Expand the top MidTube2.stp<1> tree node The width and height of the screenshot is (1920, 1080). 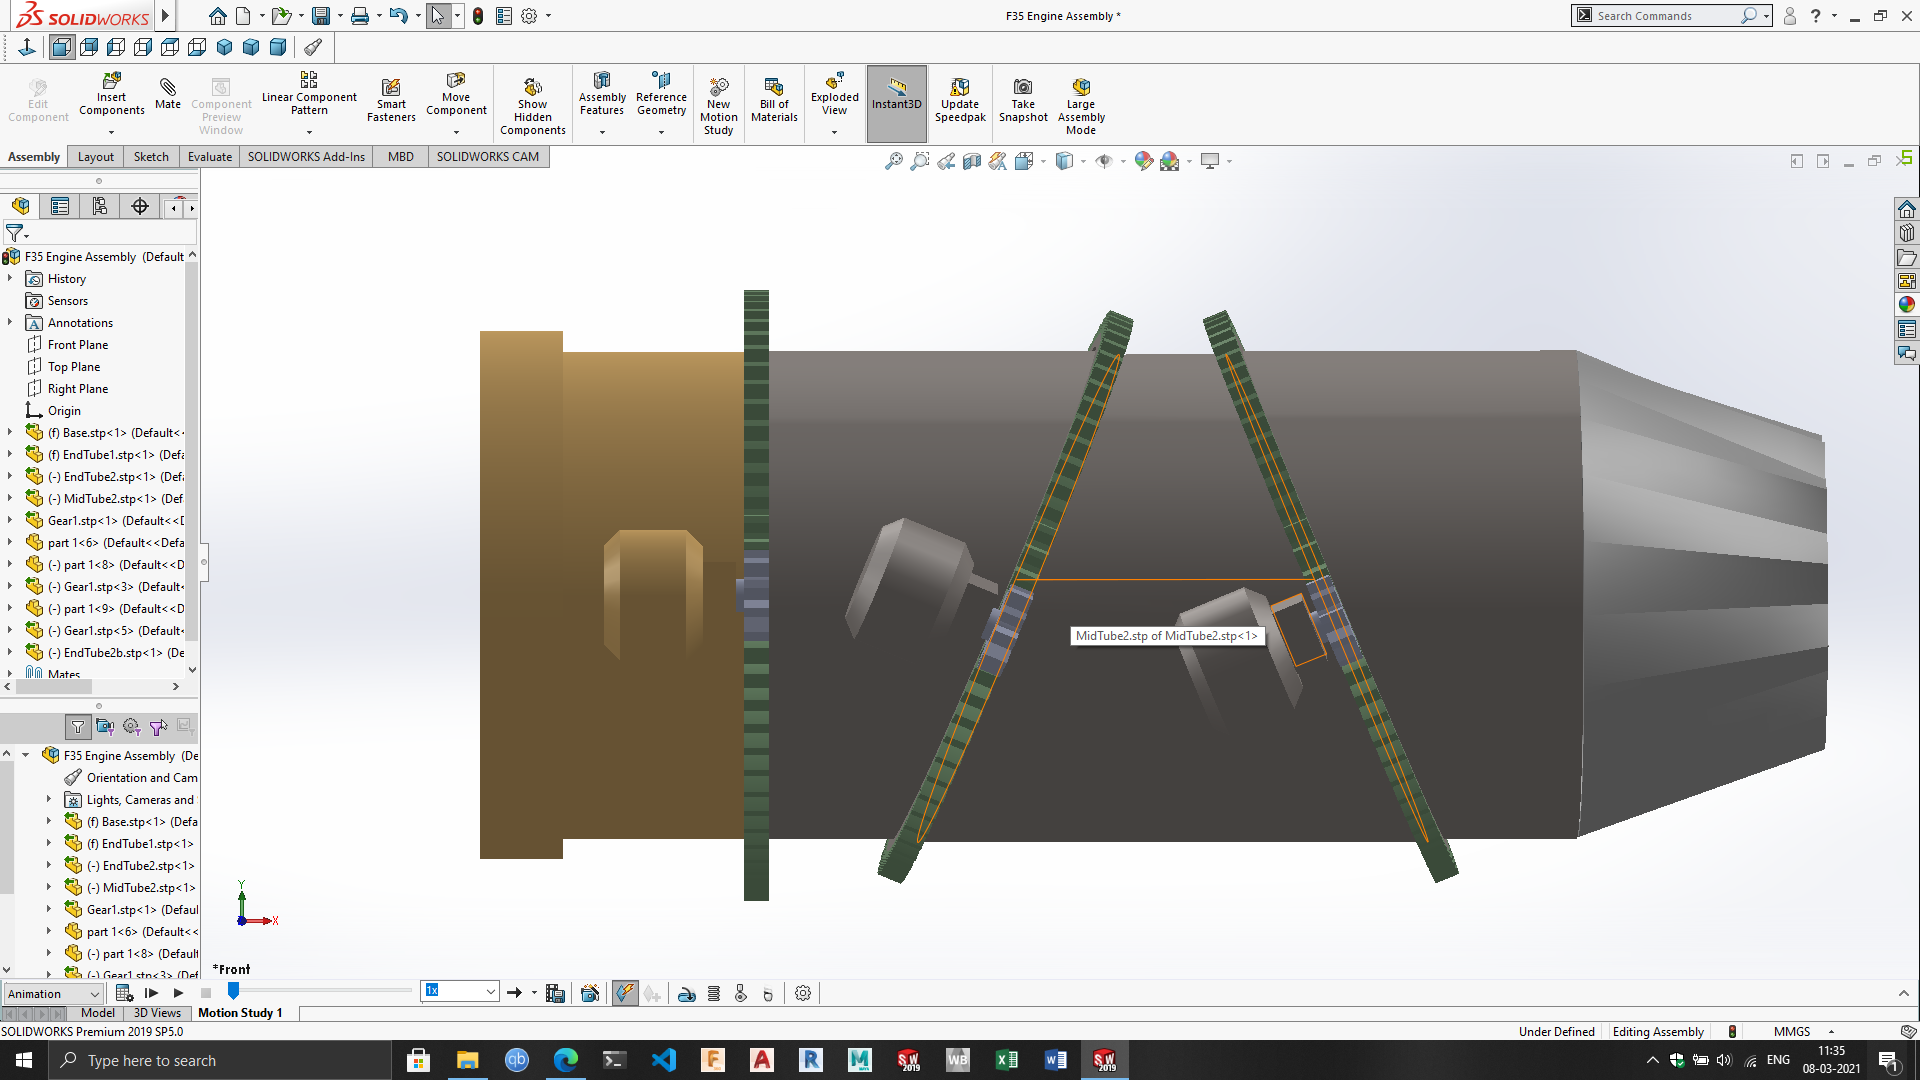pyautogui.click(x=10, y=499)
